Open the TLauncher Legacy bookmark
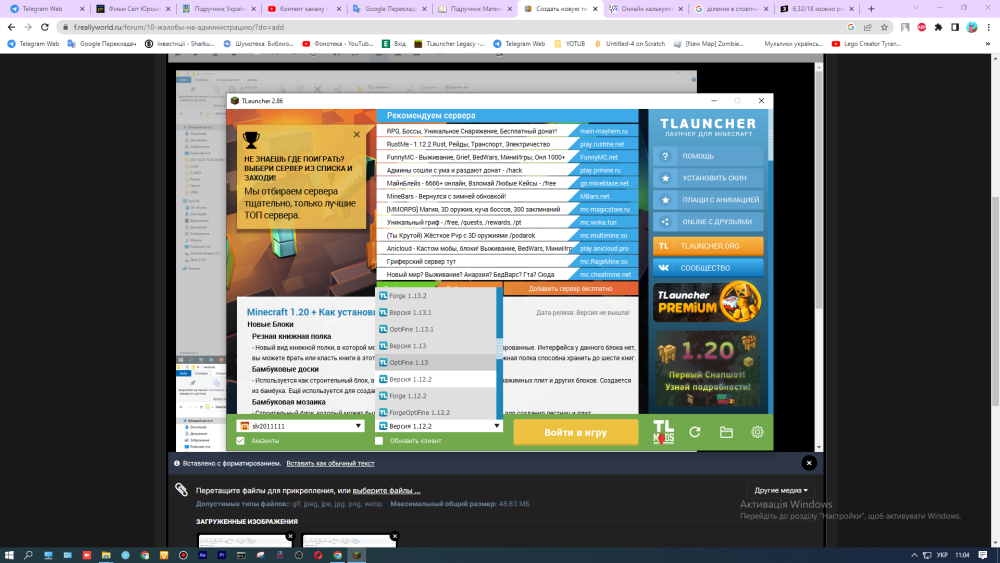 [450, 44]
